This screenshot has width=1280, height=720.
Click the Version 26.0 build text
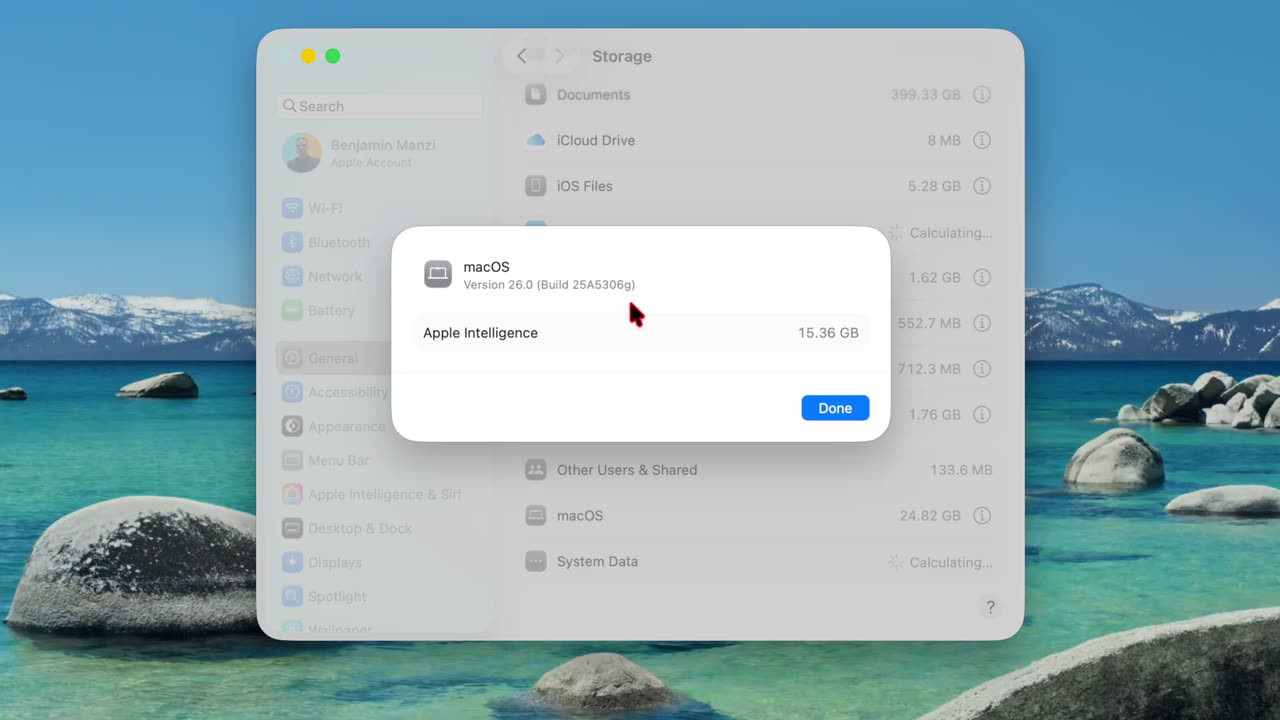click(x=549, y=285)
